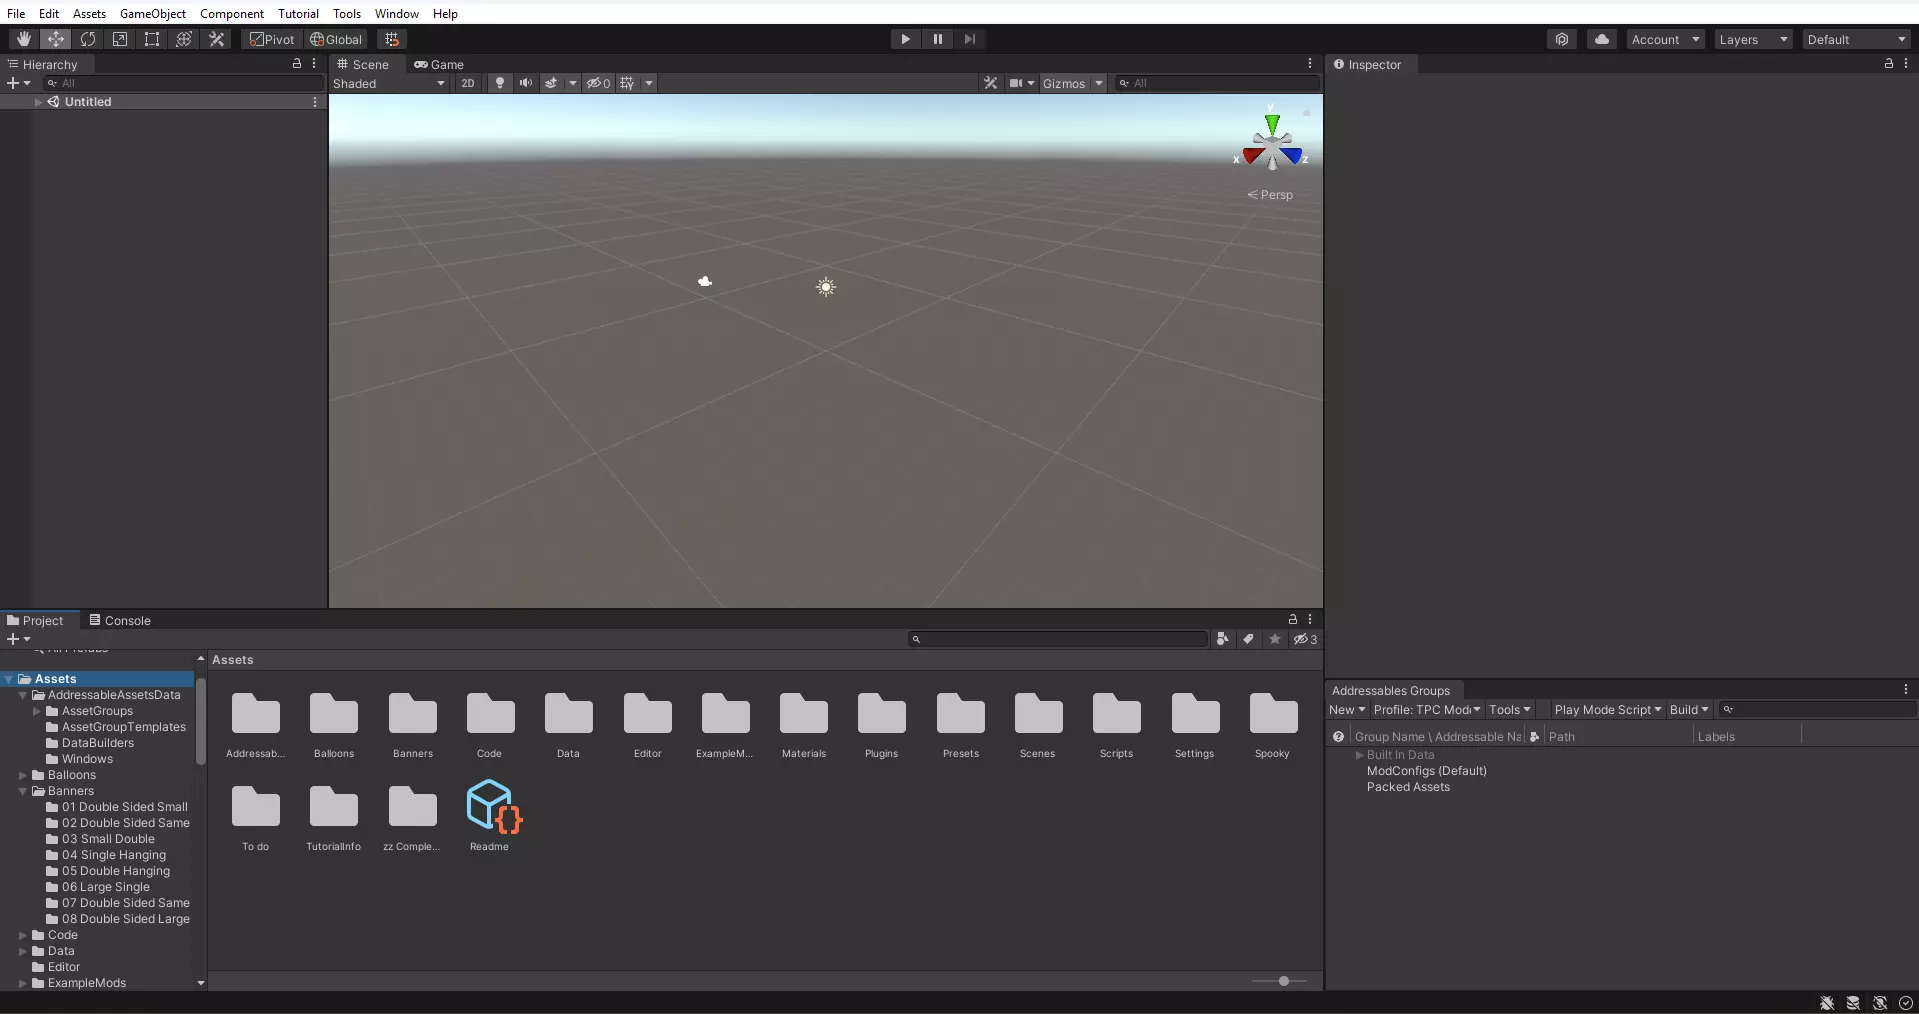Open the Component menu
The height and width of the screenshot is (1014, 1919).
click(x=232, y=13)
